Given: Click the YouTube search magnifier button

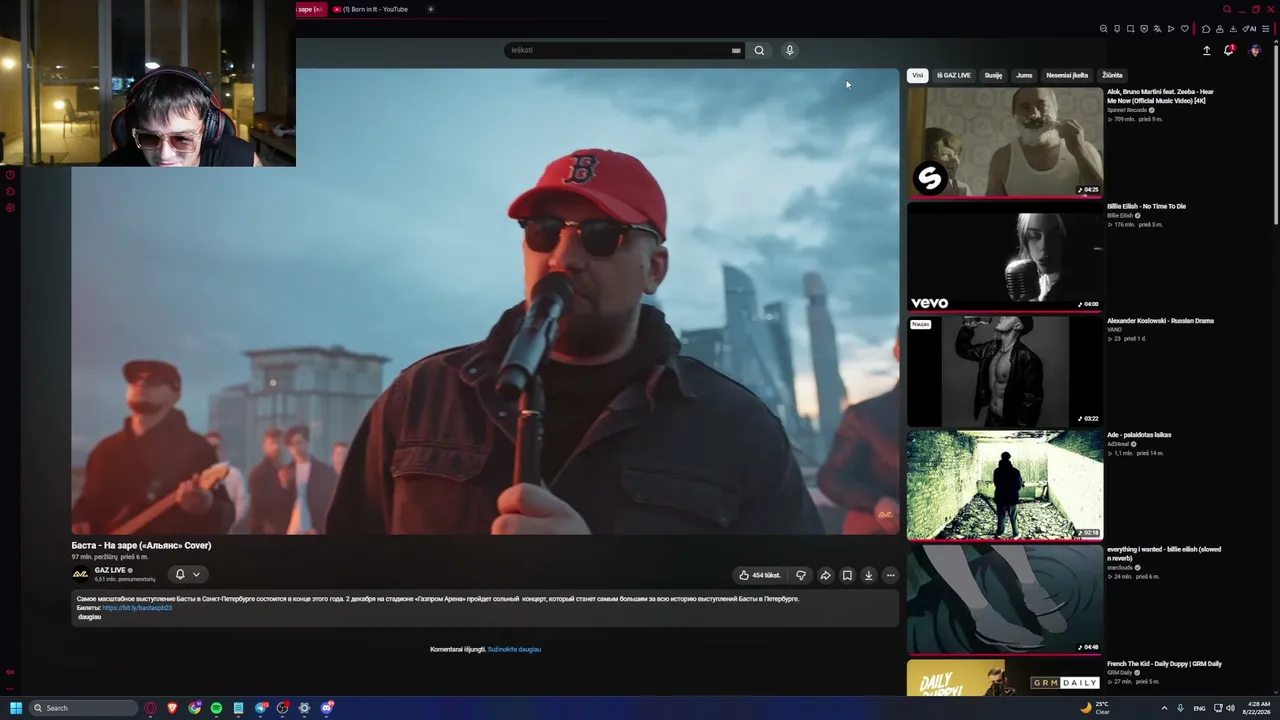Looking at the screenshot, I should coord(759,50).
